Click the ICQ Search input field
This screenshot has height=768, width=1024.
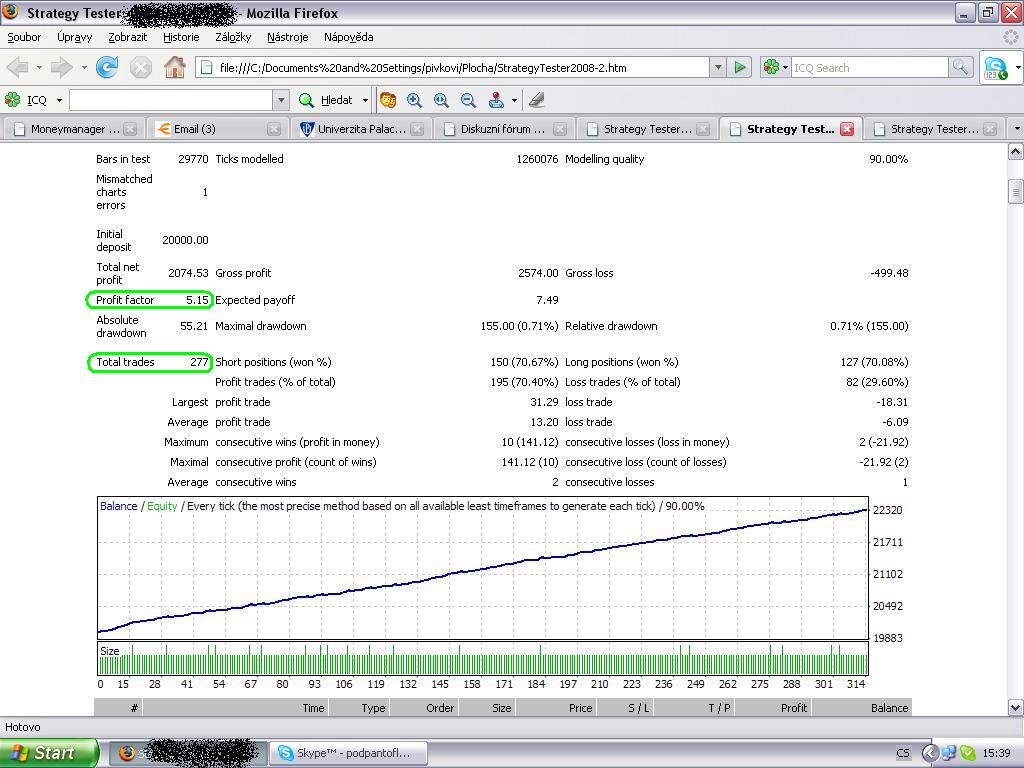868,68
